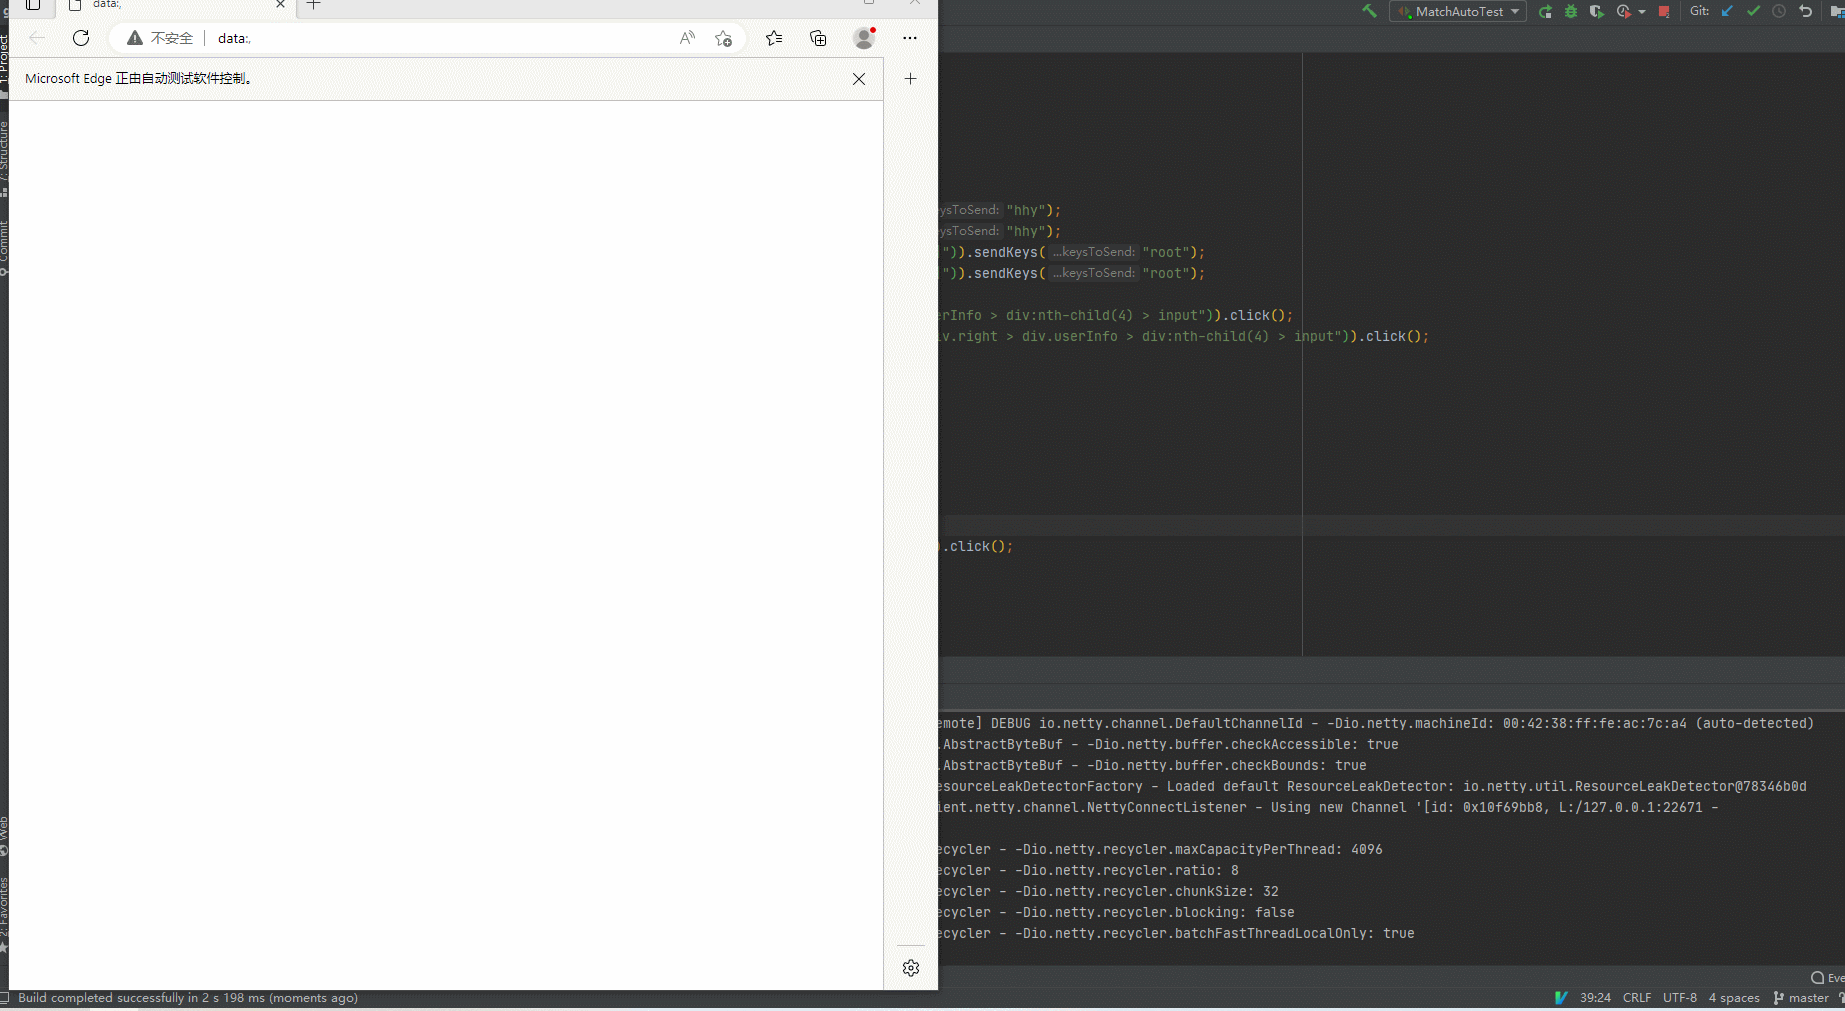This screenshot has height=1011, width=1845.
Task: Open the Web tool window tab
Action: [4, 836]
